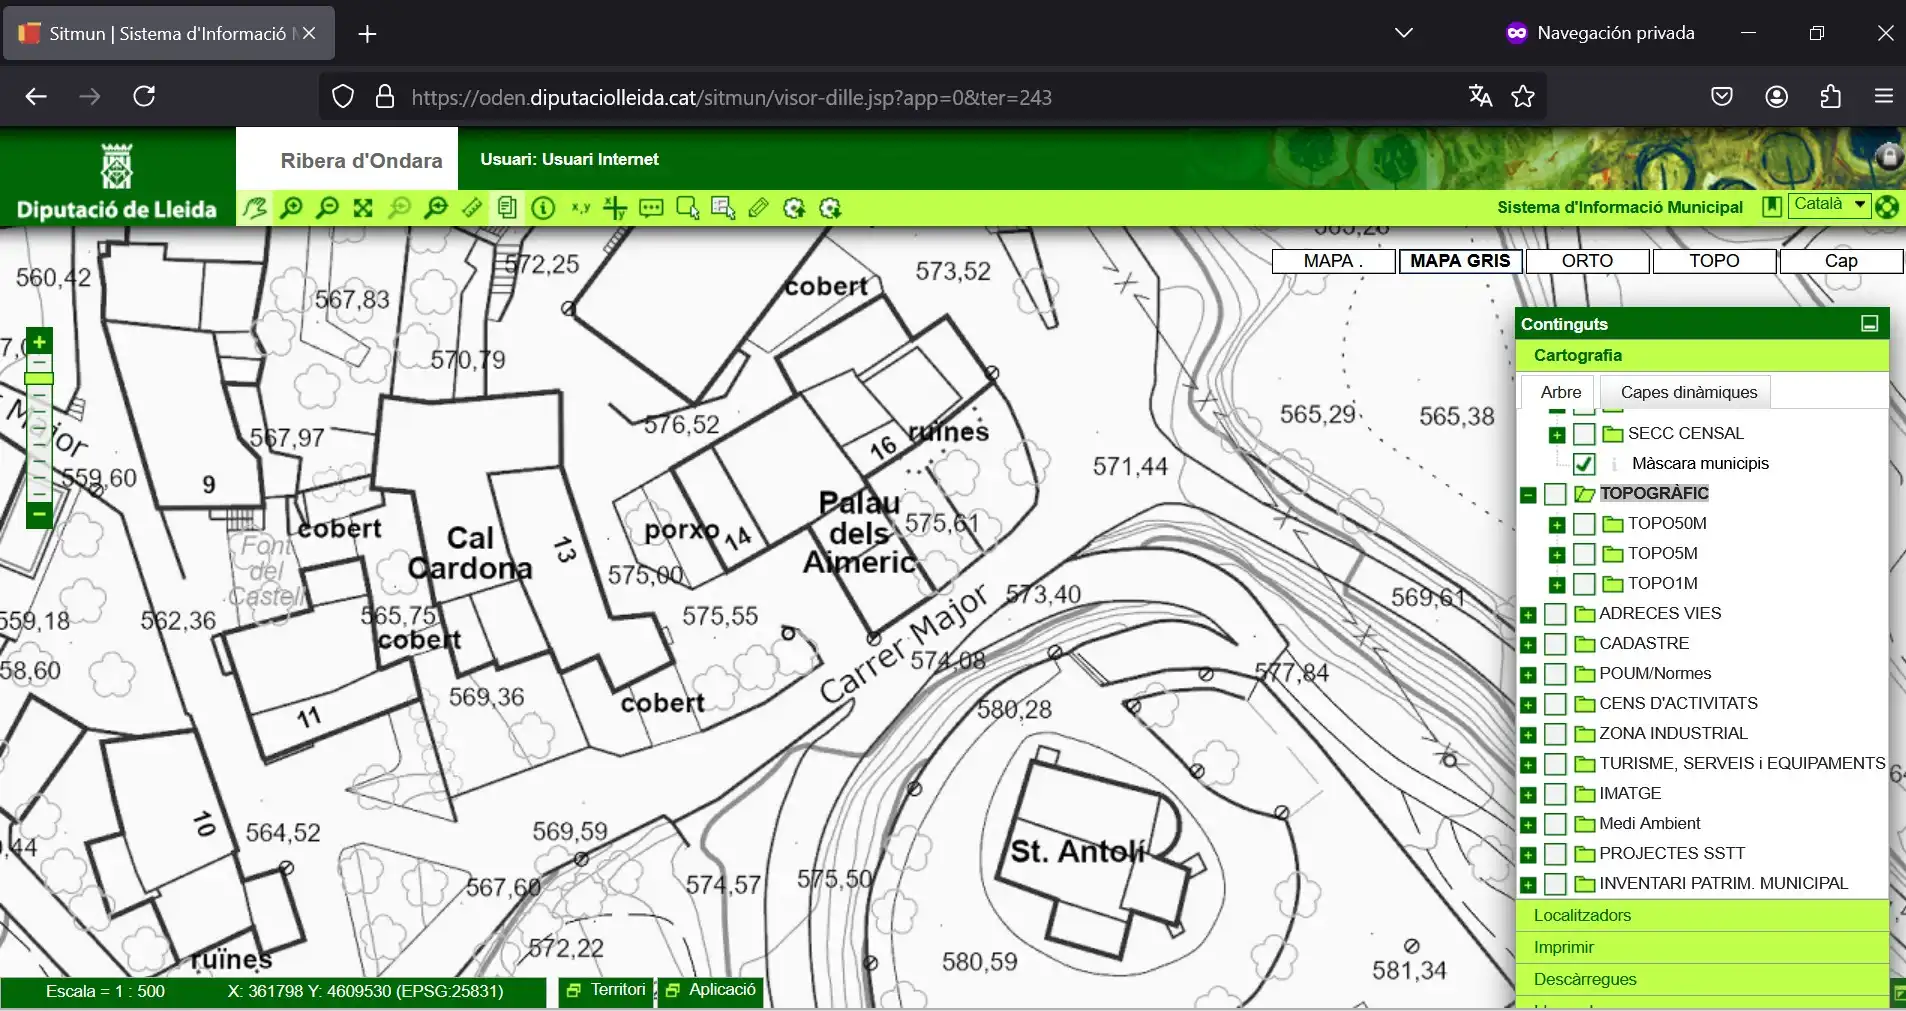This screenshot has width=1906, height=1011.
Task: Check the TOPO5M layer box
Action: [x=1584, y=554]
